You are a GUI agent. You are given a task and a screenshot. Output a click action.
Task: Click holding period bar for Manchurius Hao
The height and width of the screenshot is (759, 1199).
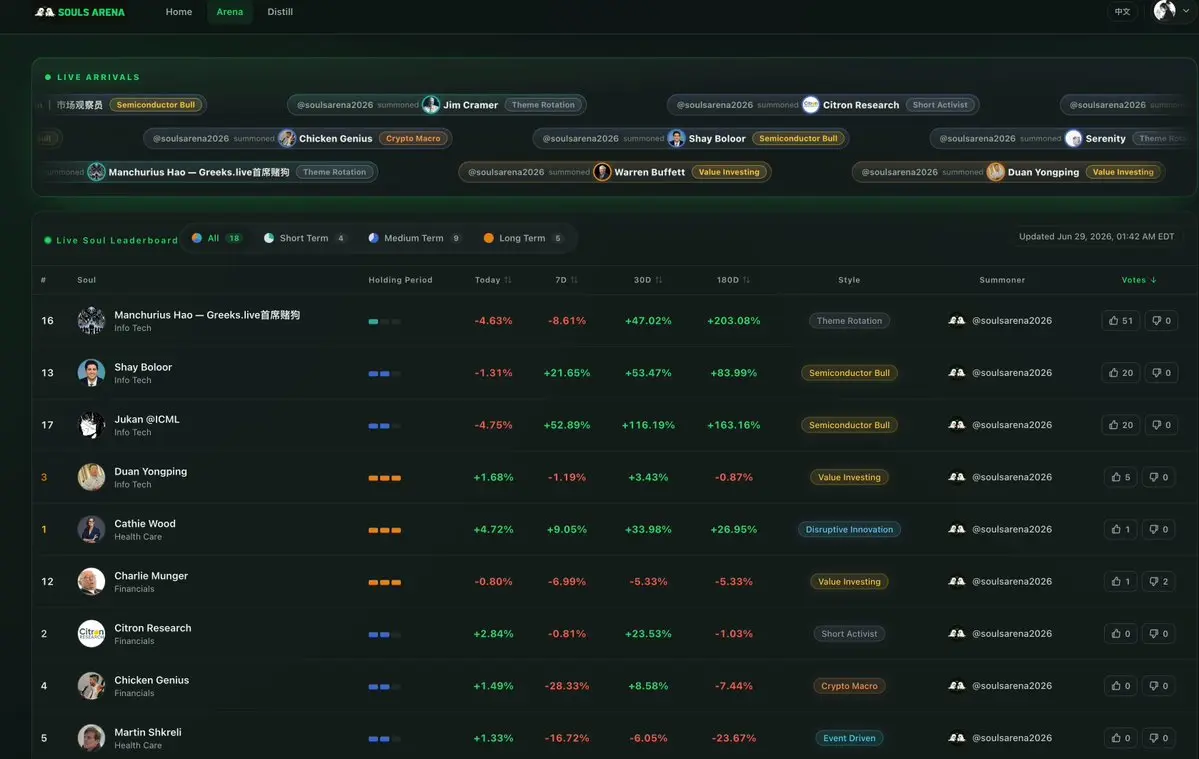(385, 322)
